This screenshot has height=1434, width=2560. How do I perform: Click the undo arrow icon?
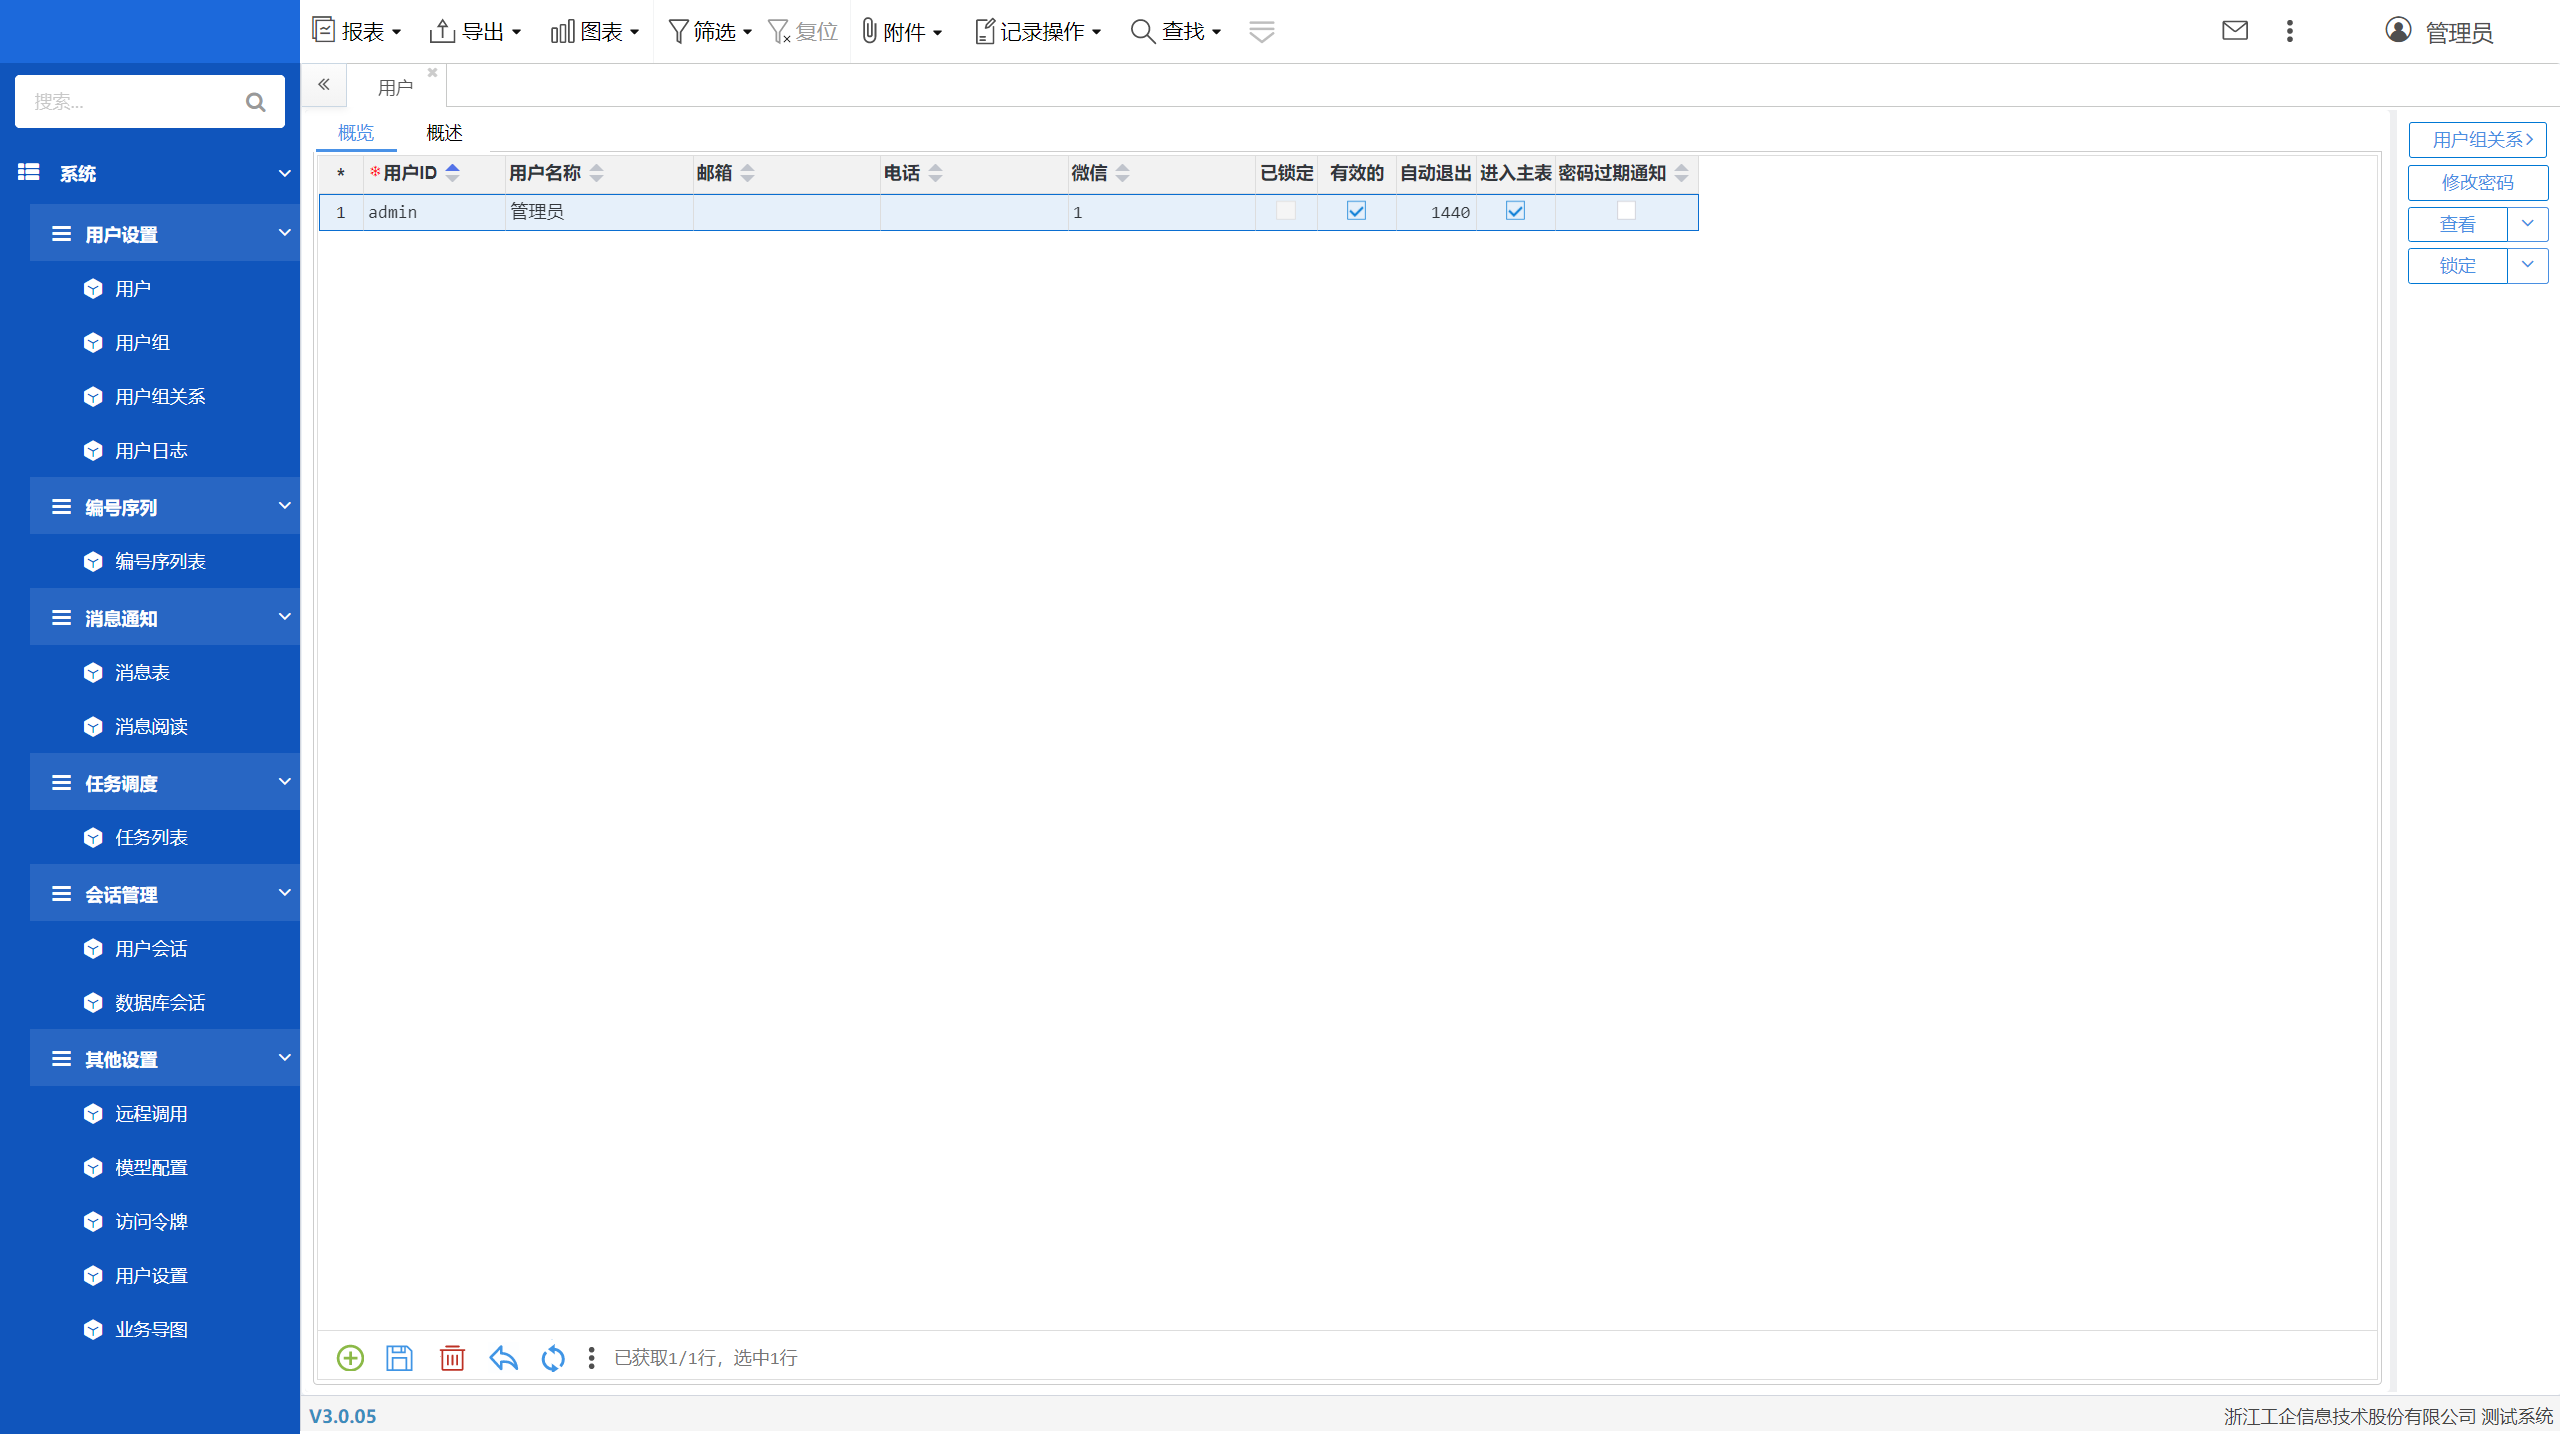click(x=503, y=1357)
